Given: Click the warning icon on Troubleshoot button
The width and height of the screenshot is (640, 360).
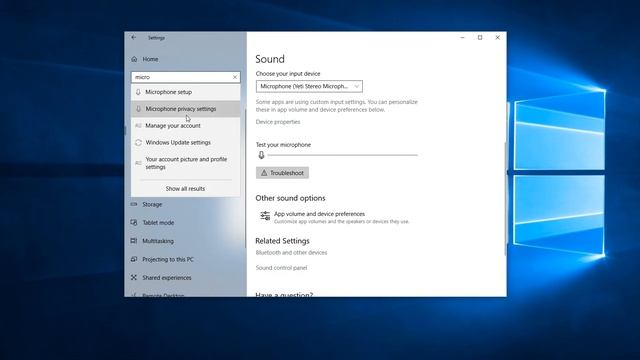Looking at the screenshot, I should [264, 173].
